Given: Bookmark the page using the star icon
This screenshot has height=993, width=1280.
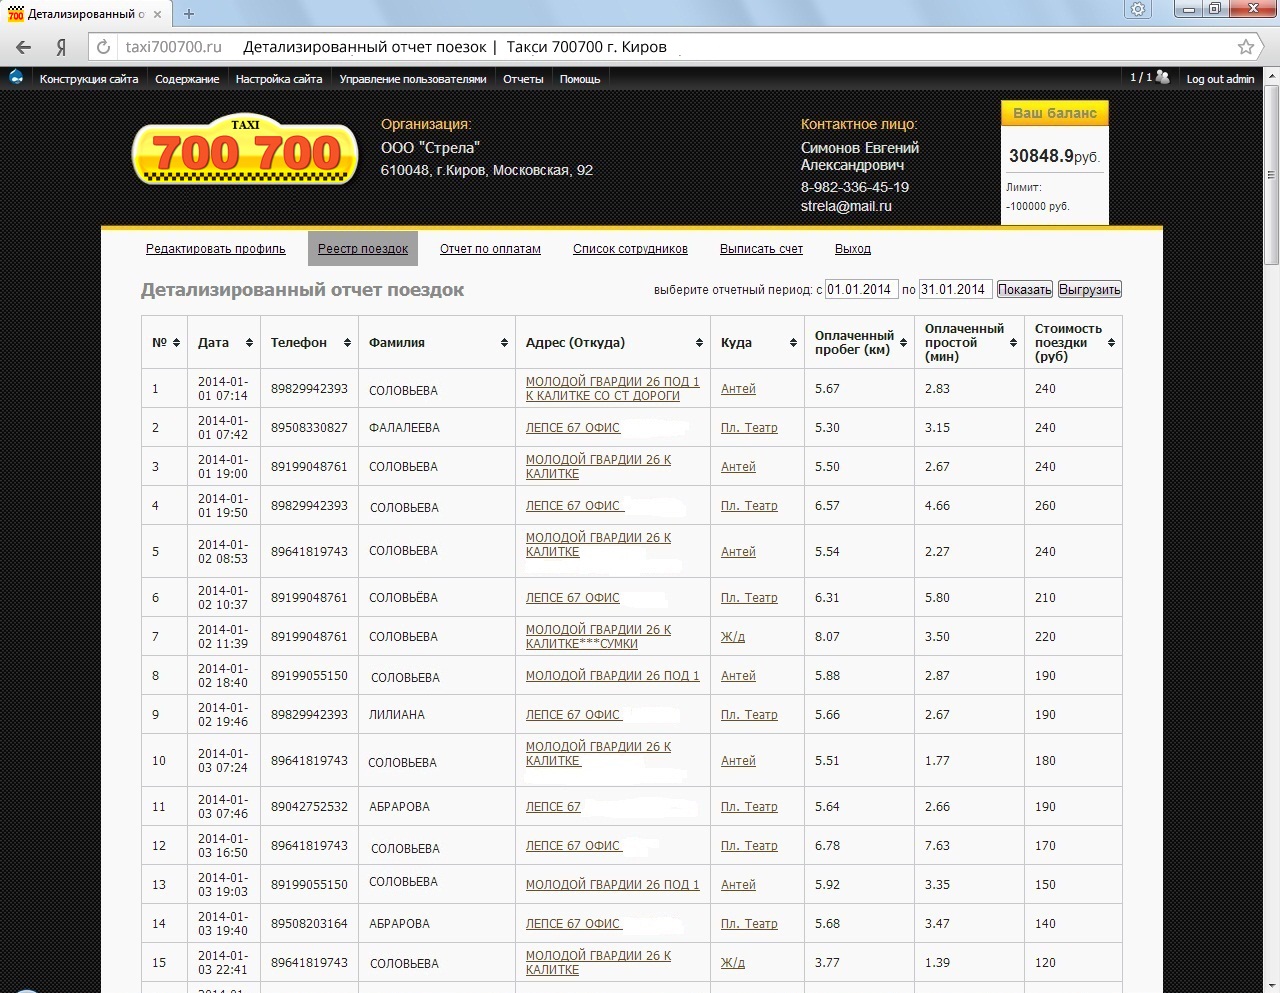Looking at the screenshot, I should [x=1245, y=47].
